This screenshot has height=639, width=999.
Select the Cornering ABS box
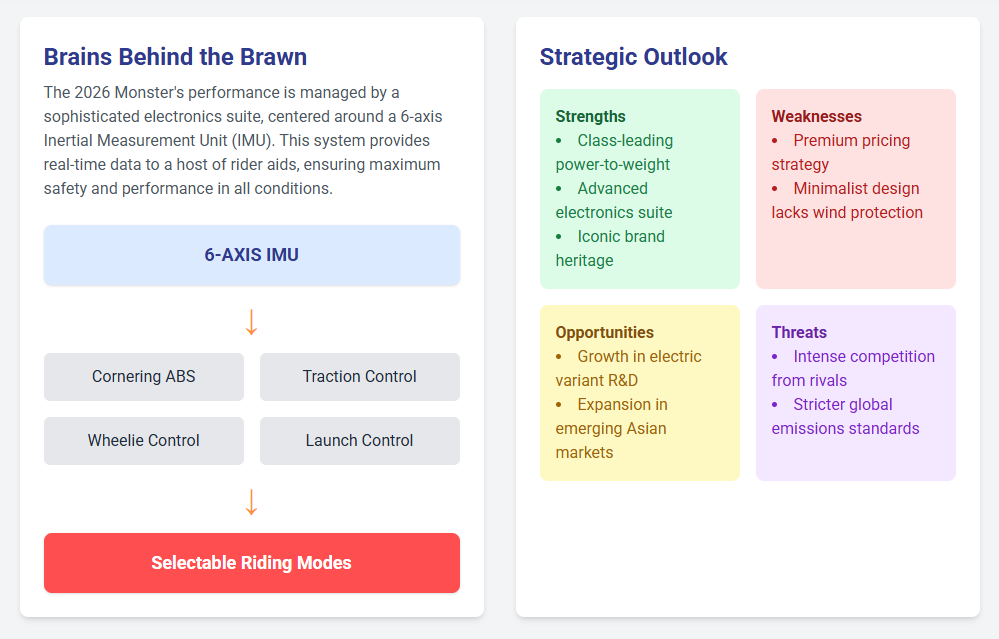click(x=144, y=377)
